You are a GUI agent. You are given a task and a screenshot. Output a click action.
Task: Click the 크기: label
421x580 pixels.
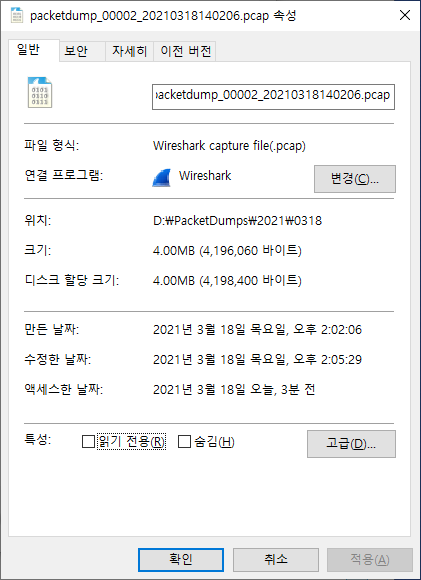point(37,250)
